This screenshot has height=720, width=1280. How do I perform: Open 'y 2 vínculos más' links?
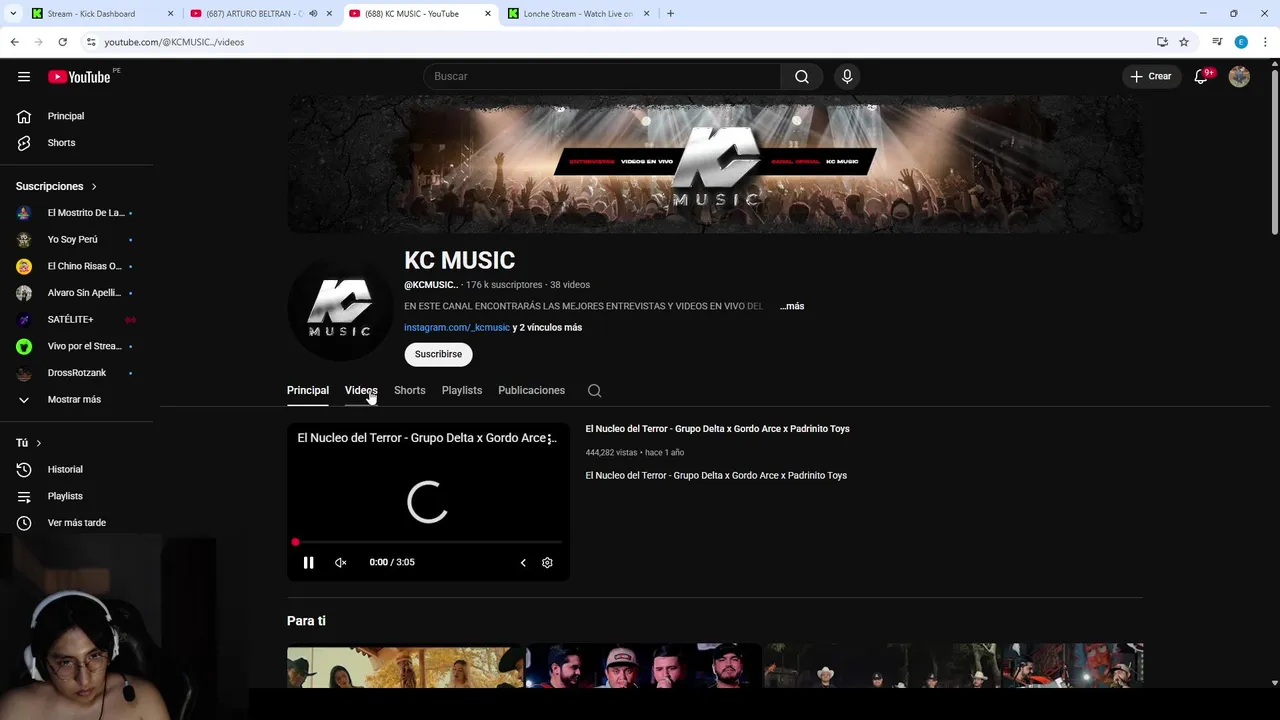[547, 328]
